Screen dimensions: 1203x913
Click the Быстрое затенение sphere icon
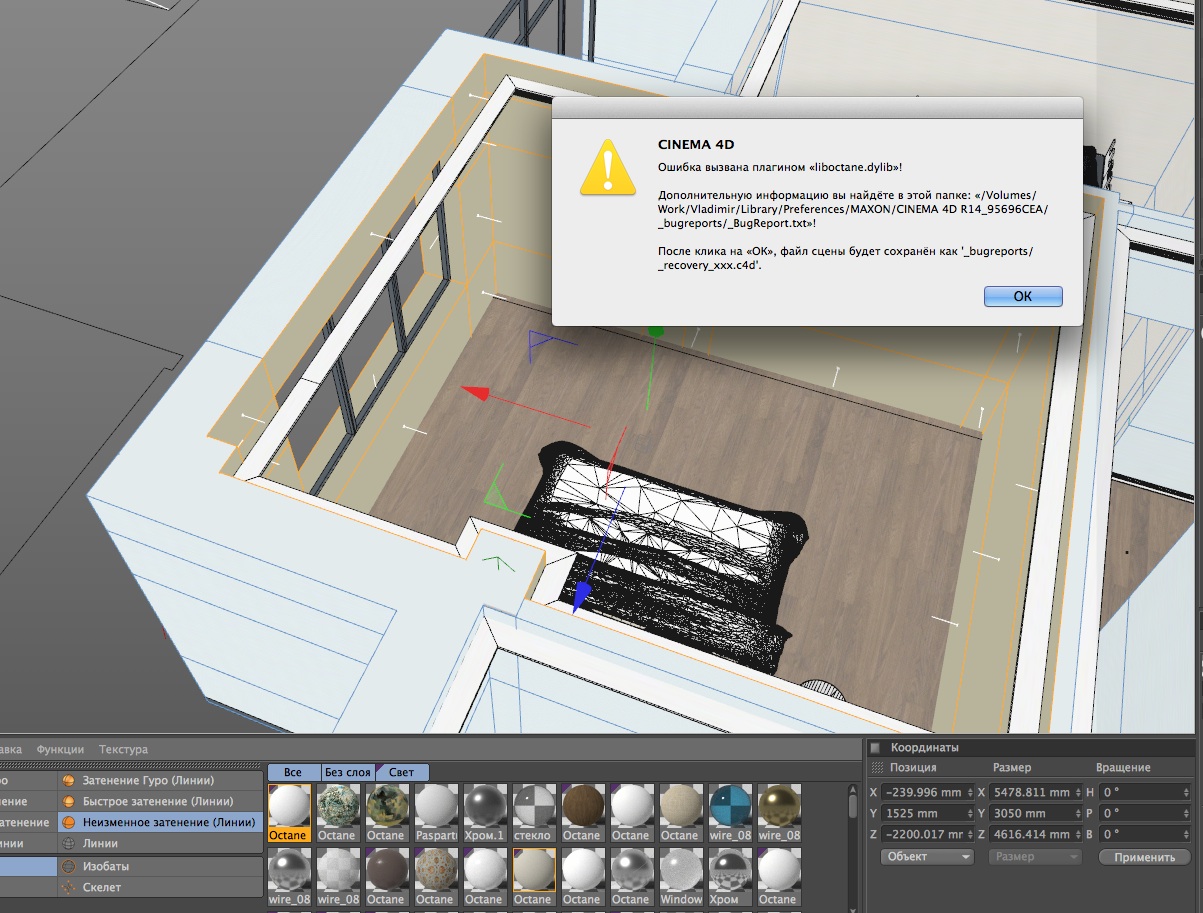tap(69, 801)
